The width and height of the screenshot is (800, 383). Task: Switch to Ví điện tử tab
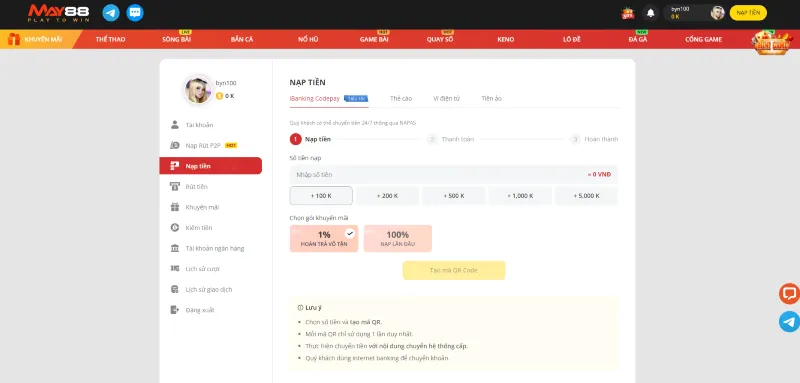[446, 98]
